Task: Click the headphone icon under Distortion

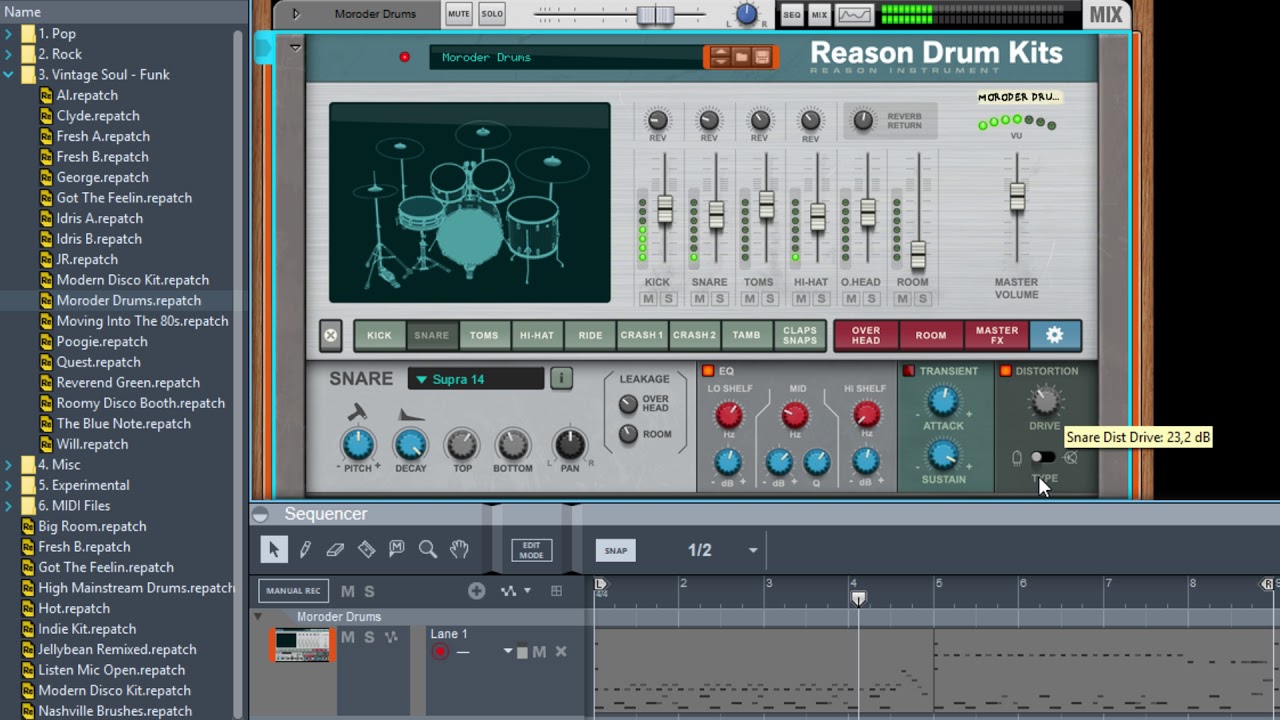Action: tap(1017, 458)
